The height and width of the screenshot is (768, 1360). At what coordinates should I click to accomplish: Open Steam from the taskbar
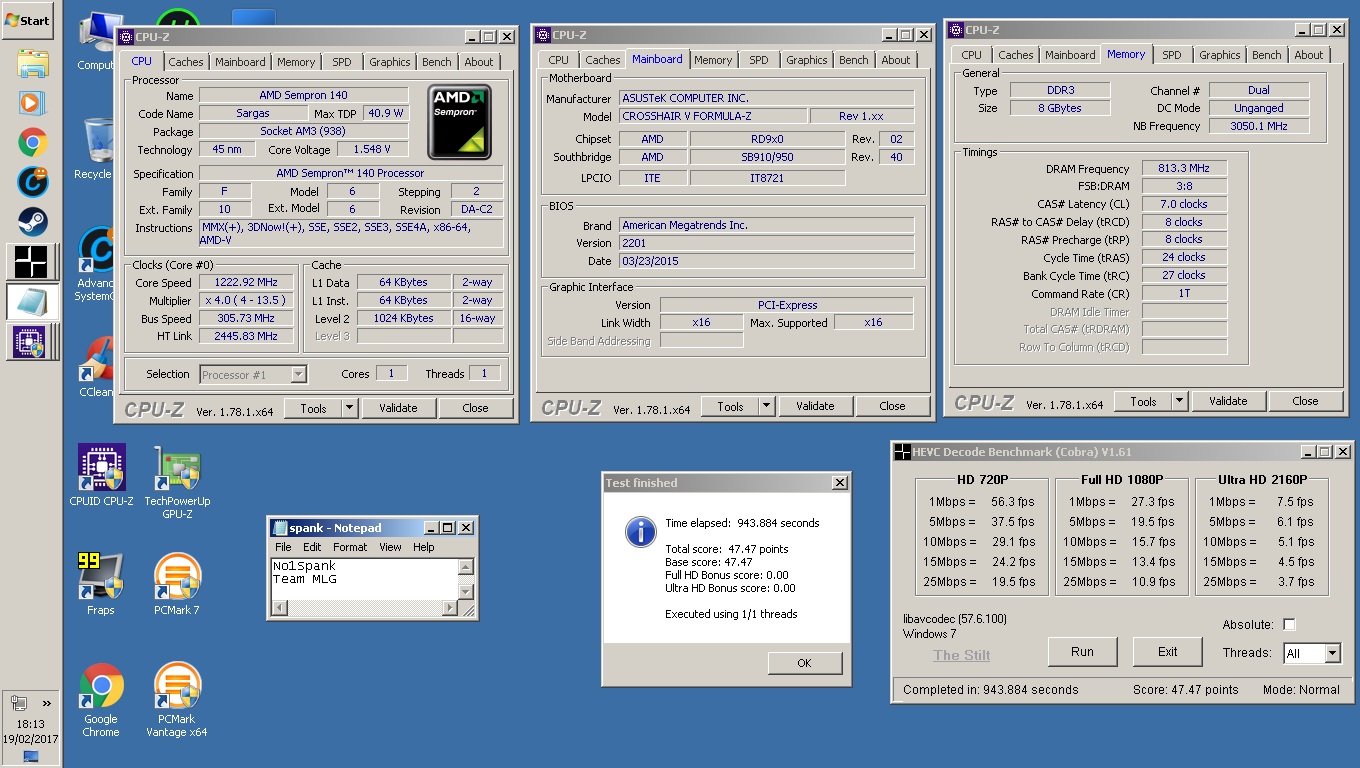pyautogui.click(x=32, y=221)
